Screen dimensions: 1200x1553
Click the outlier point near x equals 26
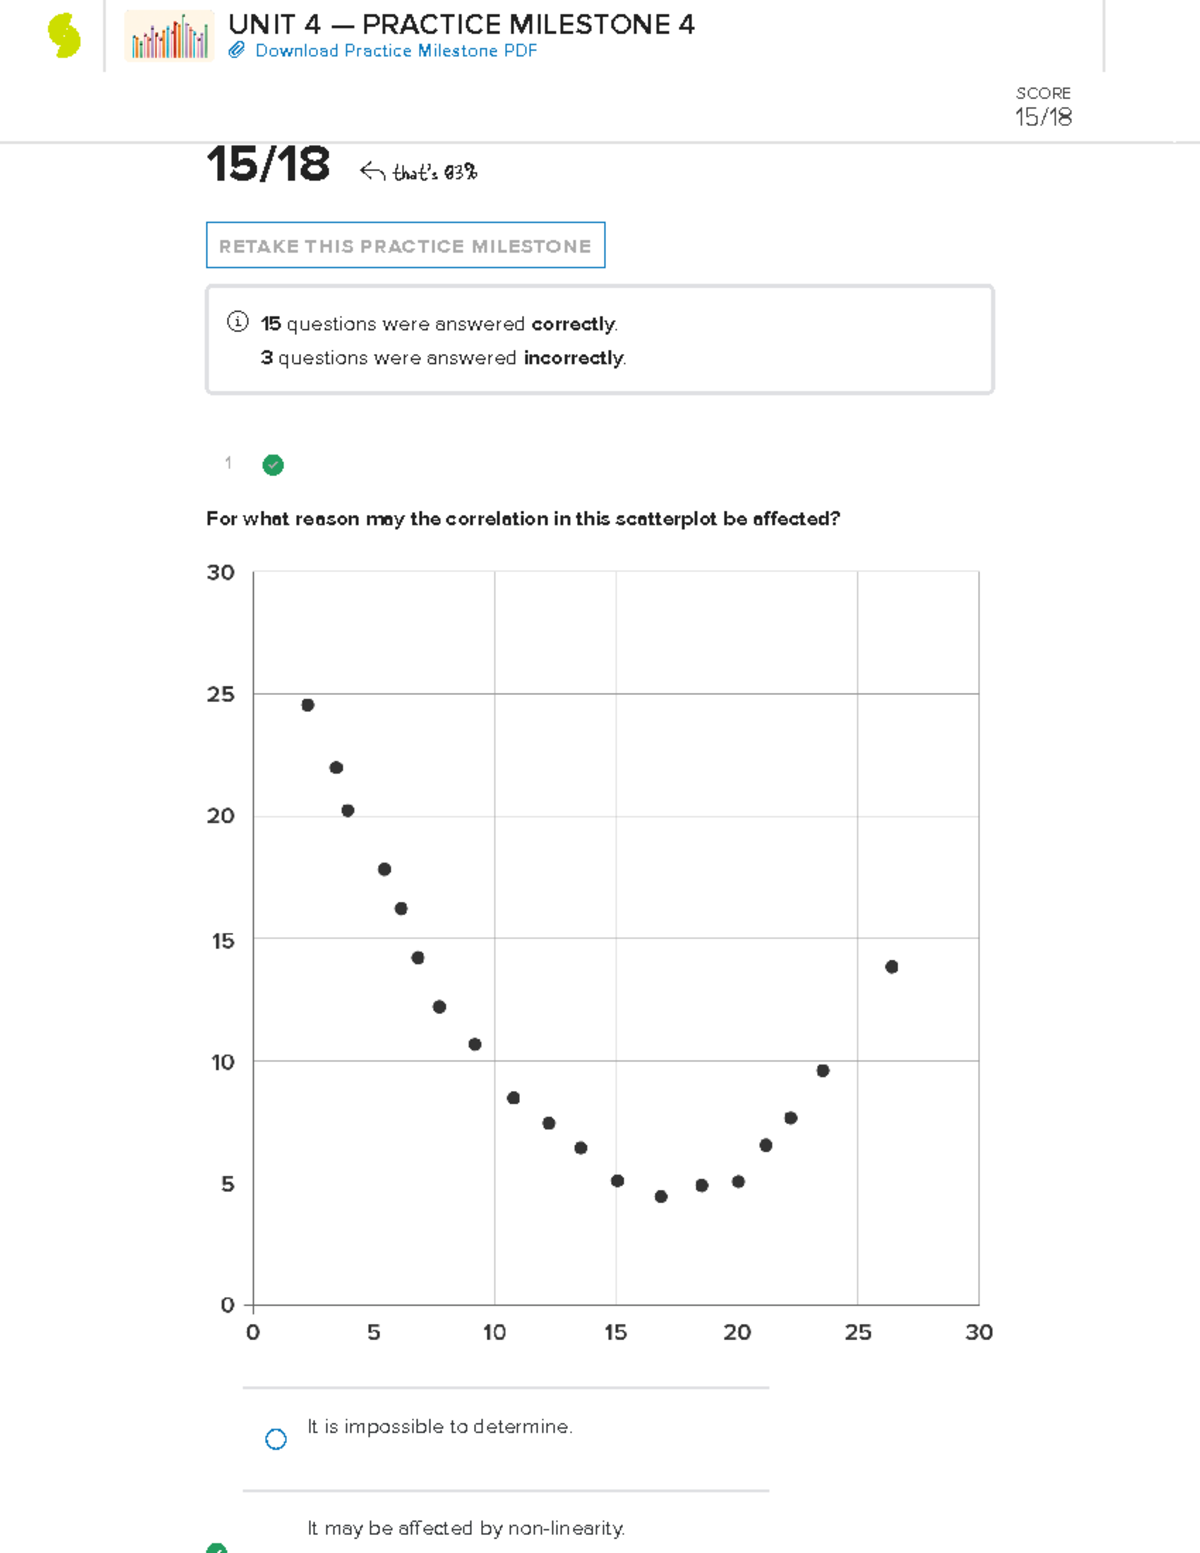click(x=890, y=966)
